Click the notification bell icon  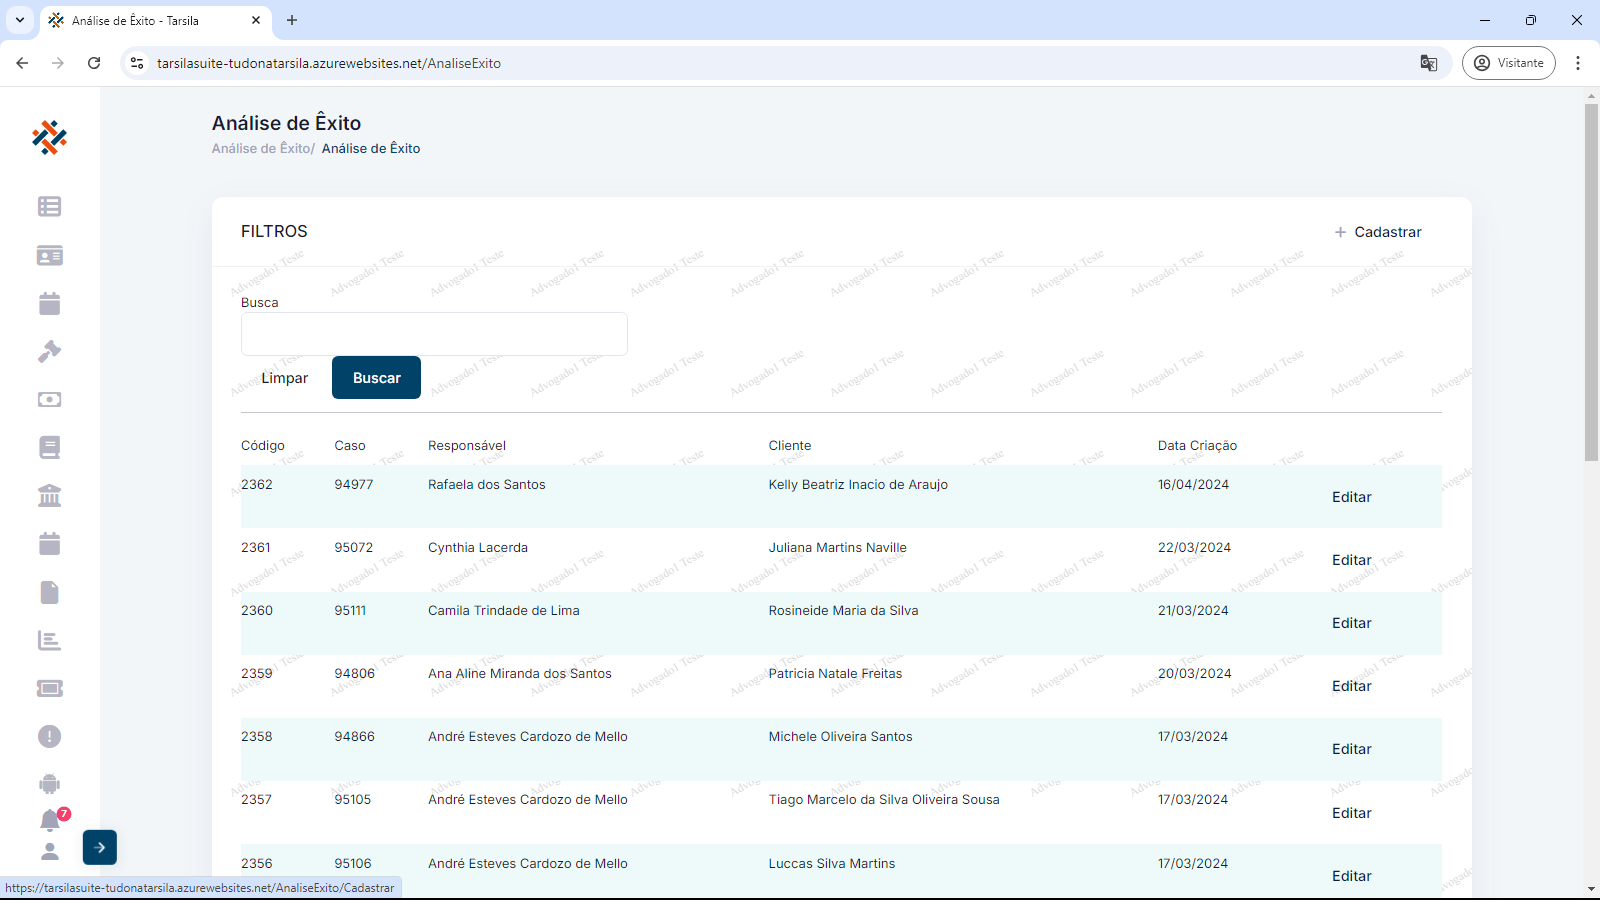coord(50,821)
